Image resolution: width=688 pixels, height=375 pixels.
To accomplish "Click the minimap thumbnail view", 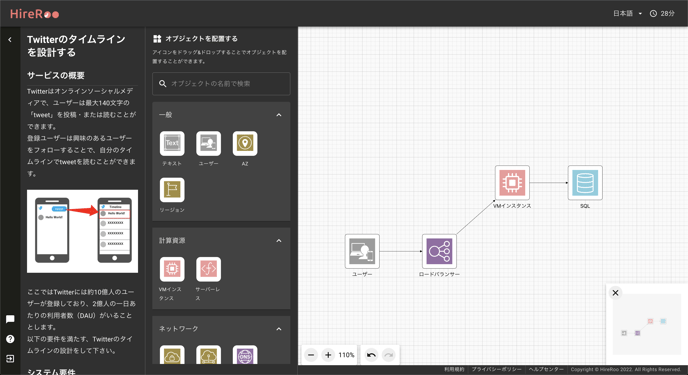I will [x=647, y=324].
